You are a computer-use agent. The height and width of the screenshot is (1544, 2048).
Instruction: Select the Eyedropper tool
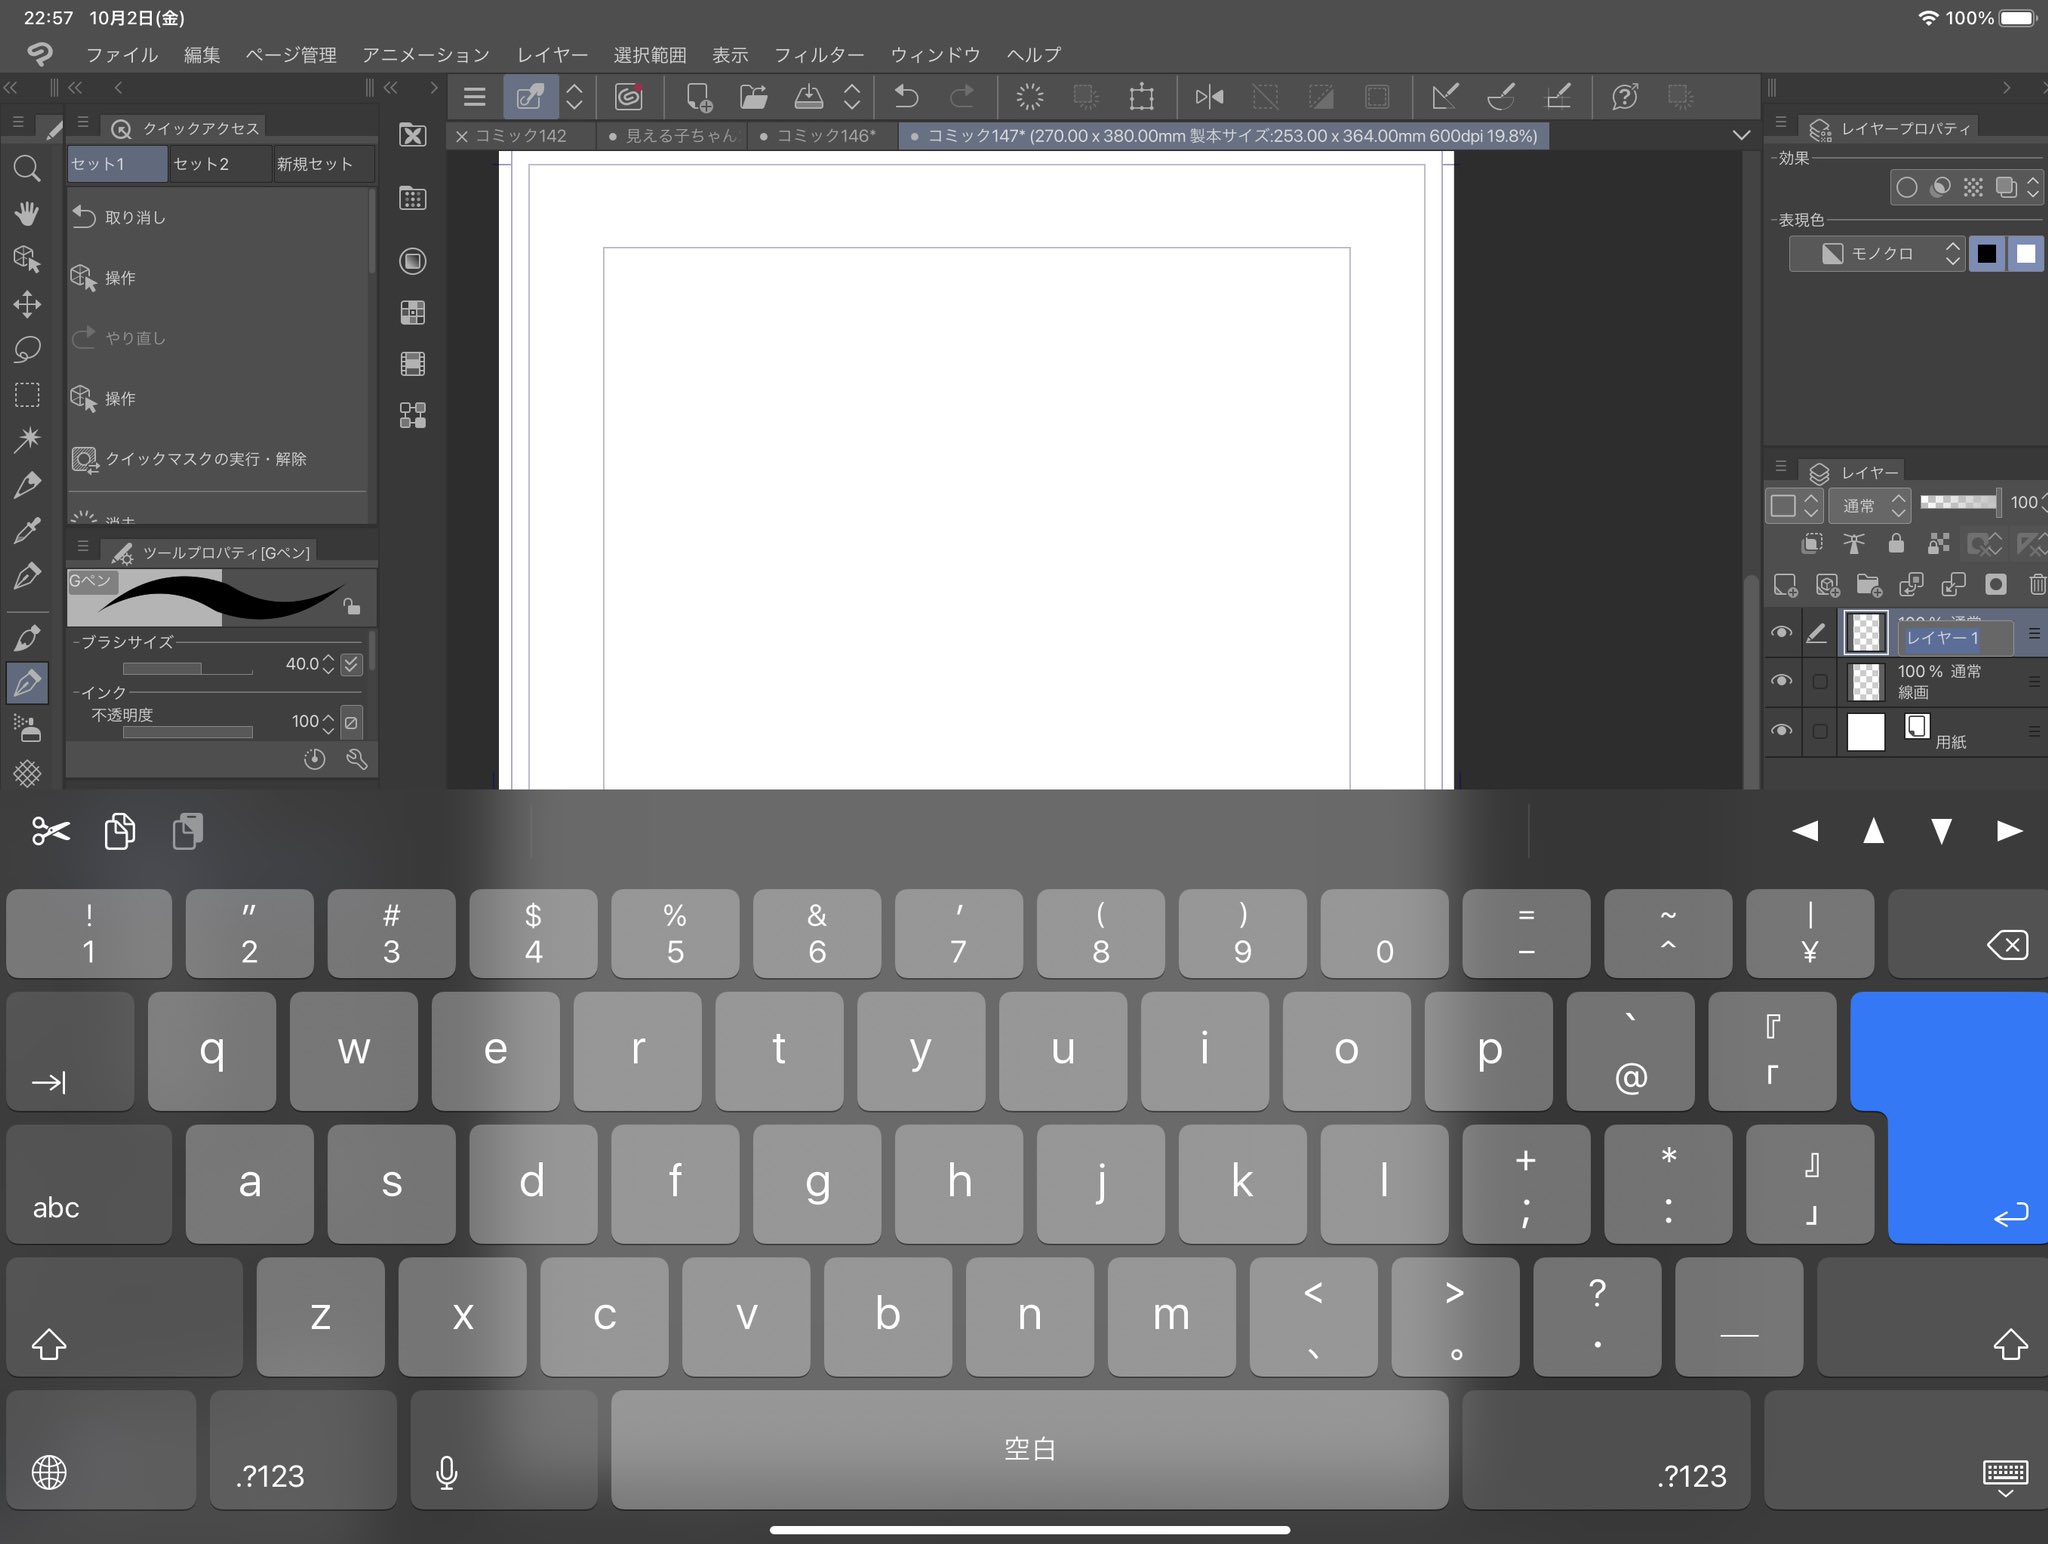[x=27, y=530]
